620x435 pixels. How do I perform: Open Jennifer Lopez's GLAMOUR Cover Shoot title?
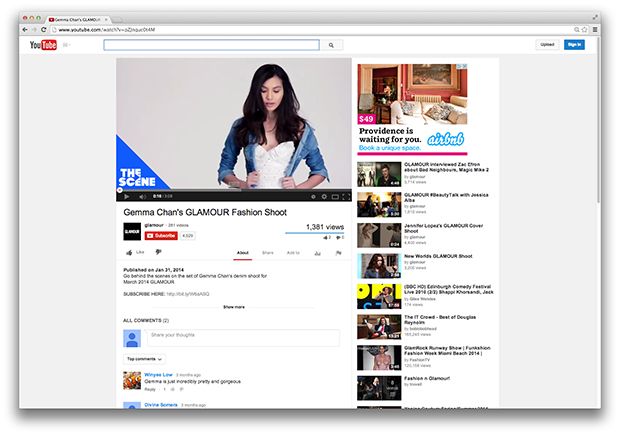[x=444, y=228]
